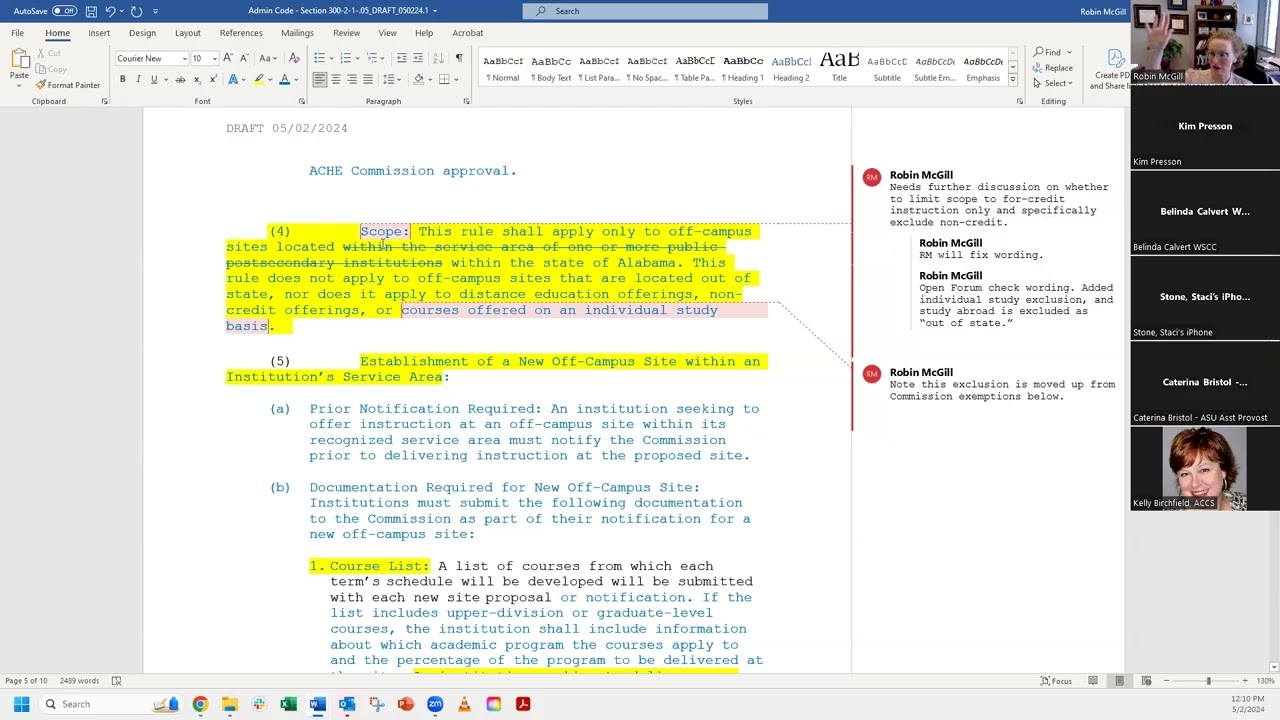Image resolution: width=1280 pixels, height=720 pixels.
Task: Justify the paragraph text
Action: click(x=368, y=79)
